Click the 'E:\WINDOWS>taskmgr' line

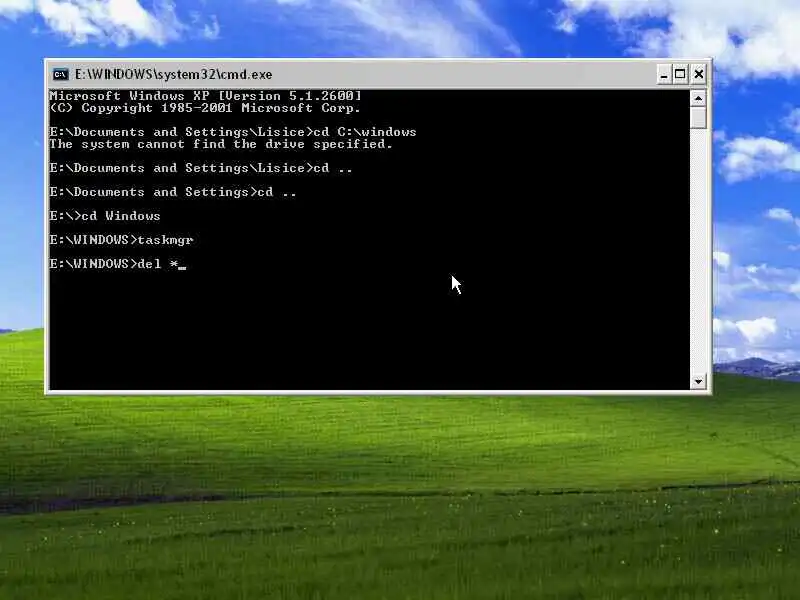(x=121, y=240)
